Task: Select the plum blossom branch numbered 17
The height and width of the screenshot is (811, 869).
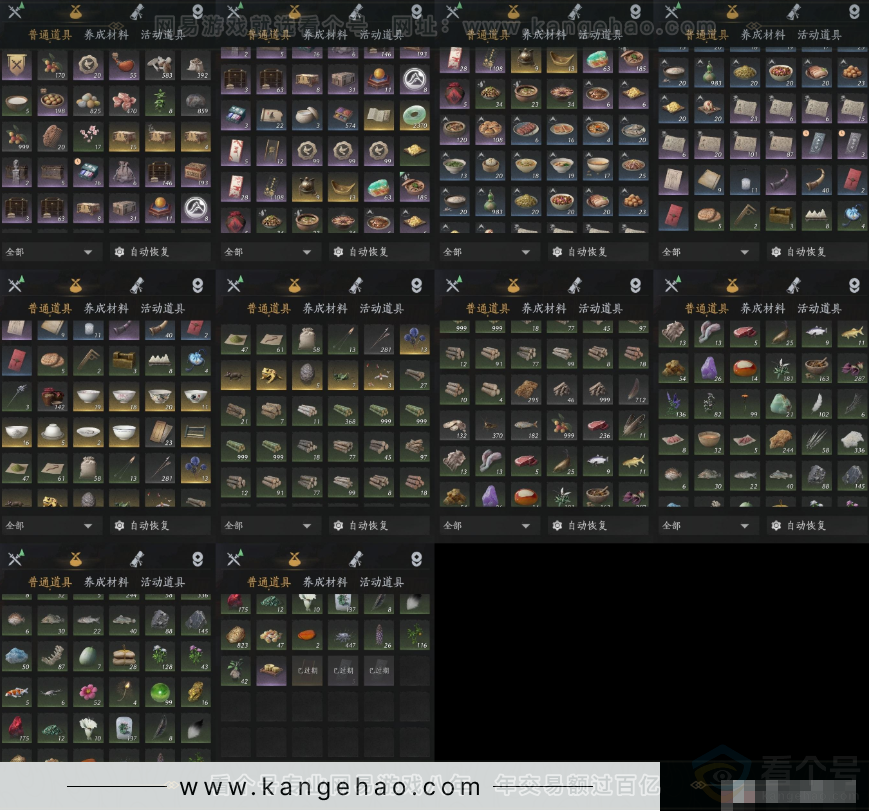Action: tap(89, 137)
